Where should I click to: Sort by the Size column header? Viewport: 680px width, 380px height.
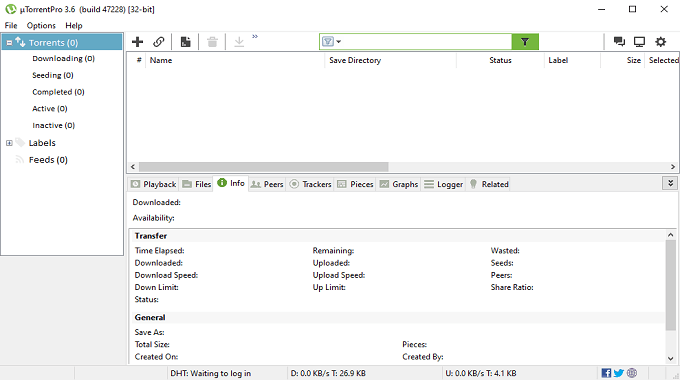(x=634, y=60)
